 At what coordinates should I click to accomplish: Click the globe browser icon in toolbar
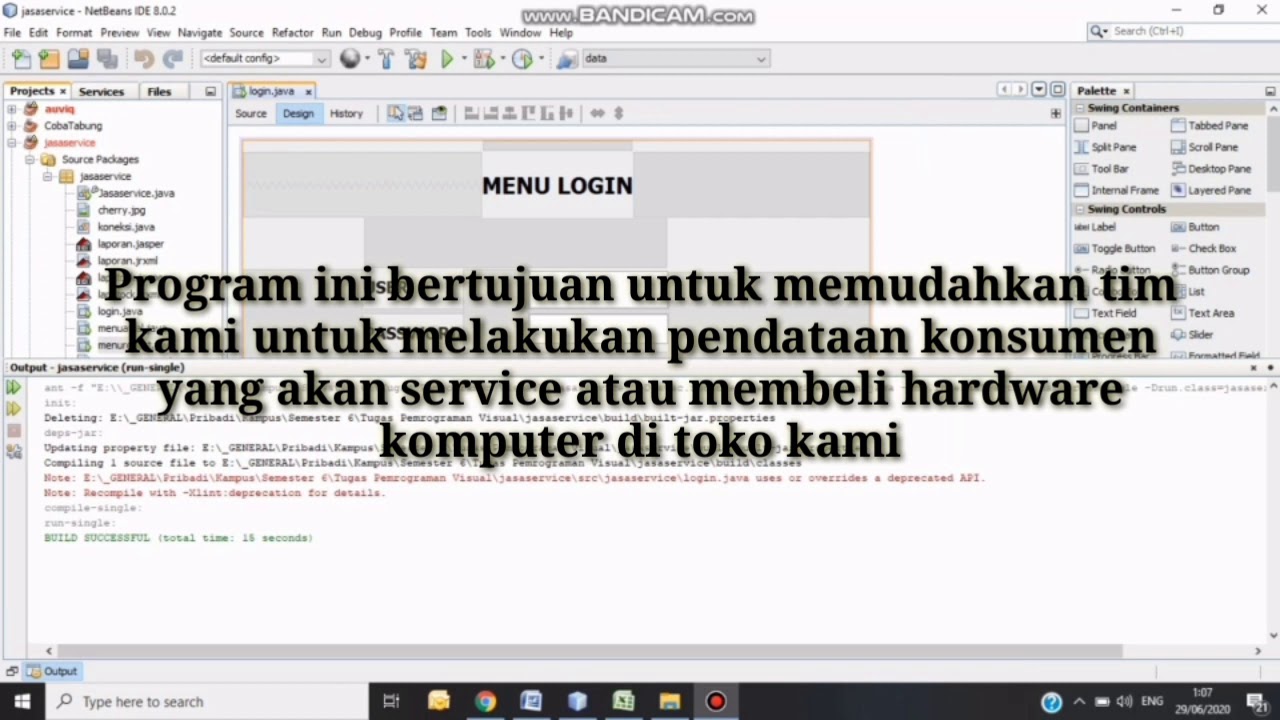pos(349,59)
